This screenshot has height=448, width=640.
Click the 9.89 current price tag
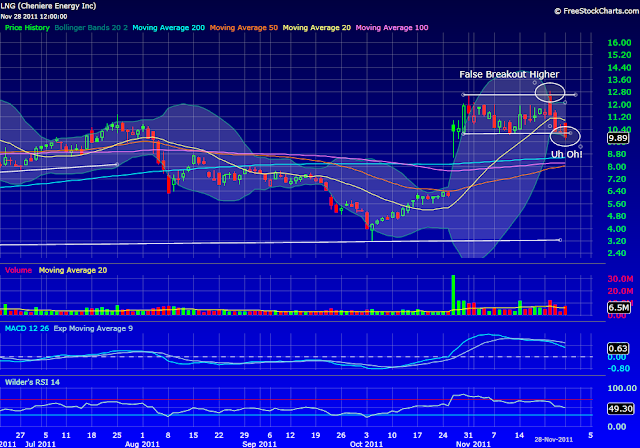point(618,138)
